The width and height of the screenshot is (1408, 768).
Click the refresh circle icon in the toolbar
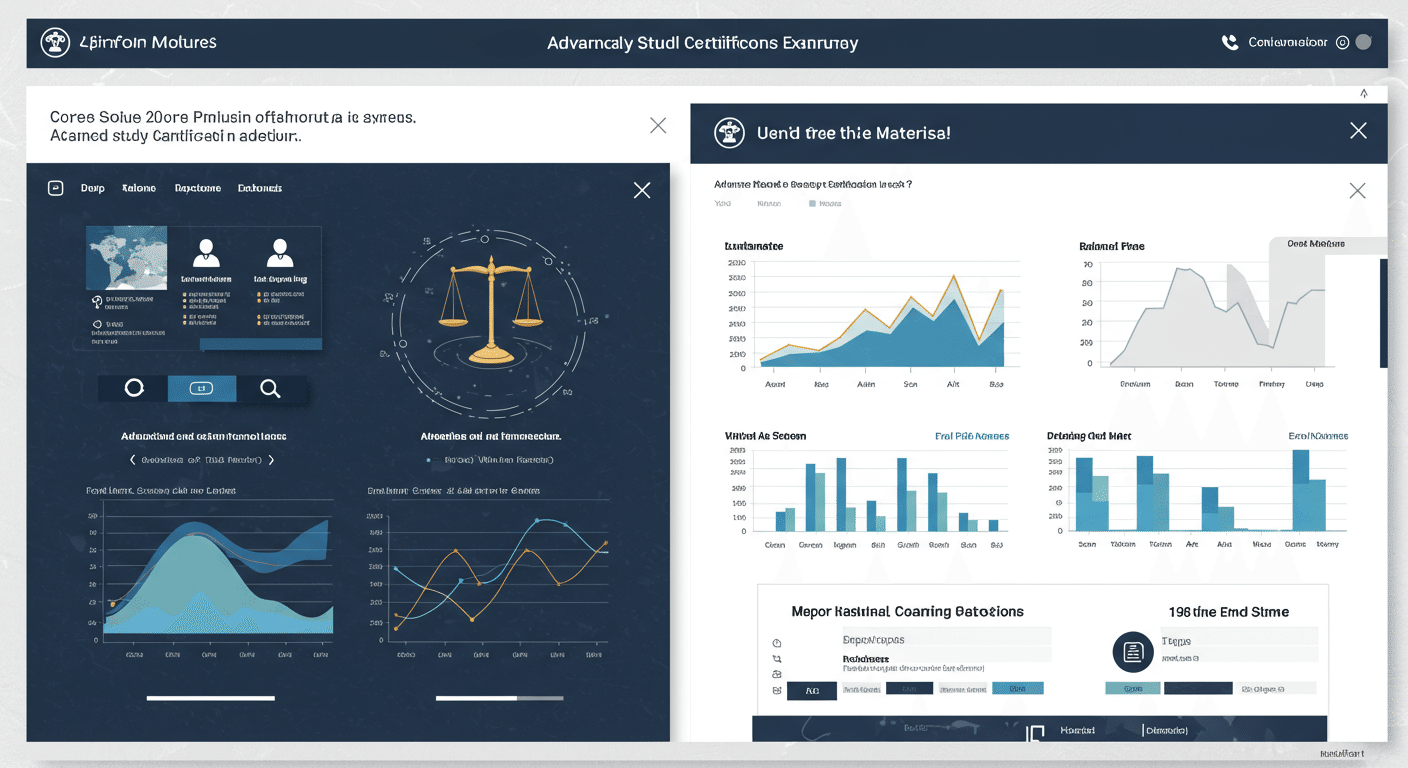point(134,388)
